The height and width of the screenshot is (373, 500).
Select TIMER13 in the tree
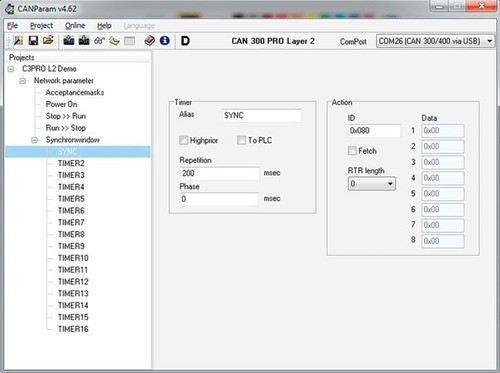pyautogui.click(x=73, y=294)
